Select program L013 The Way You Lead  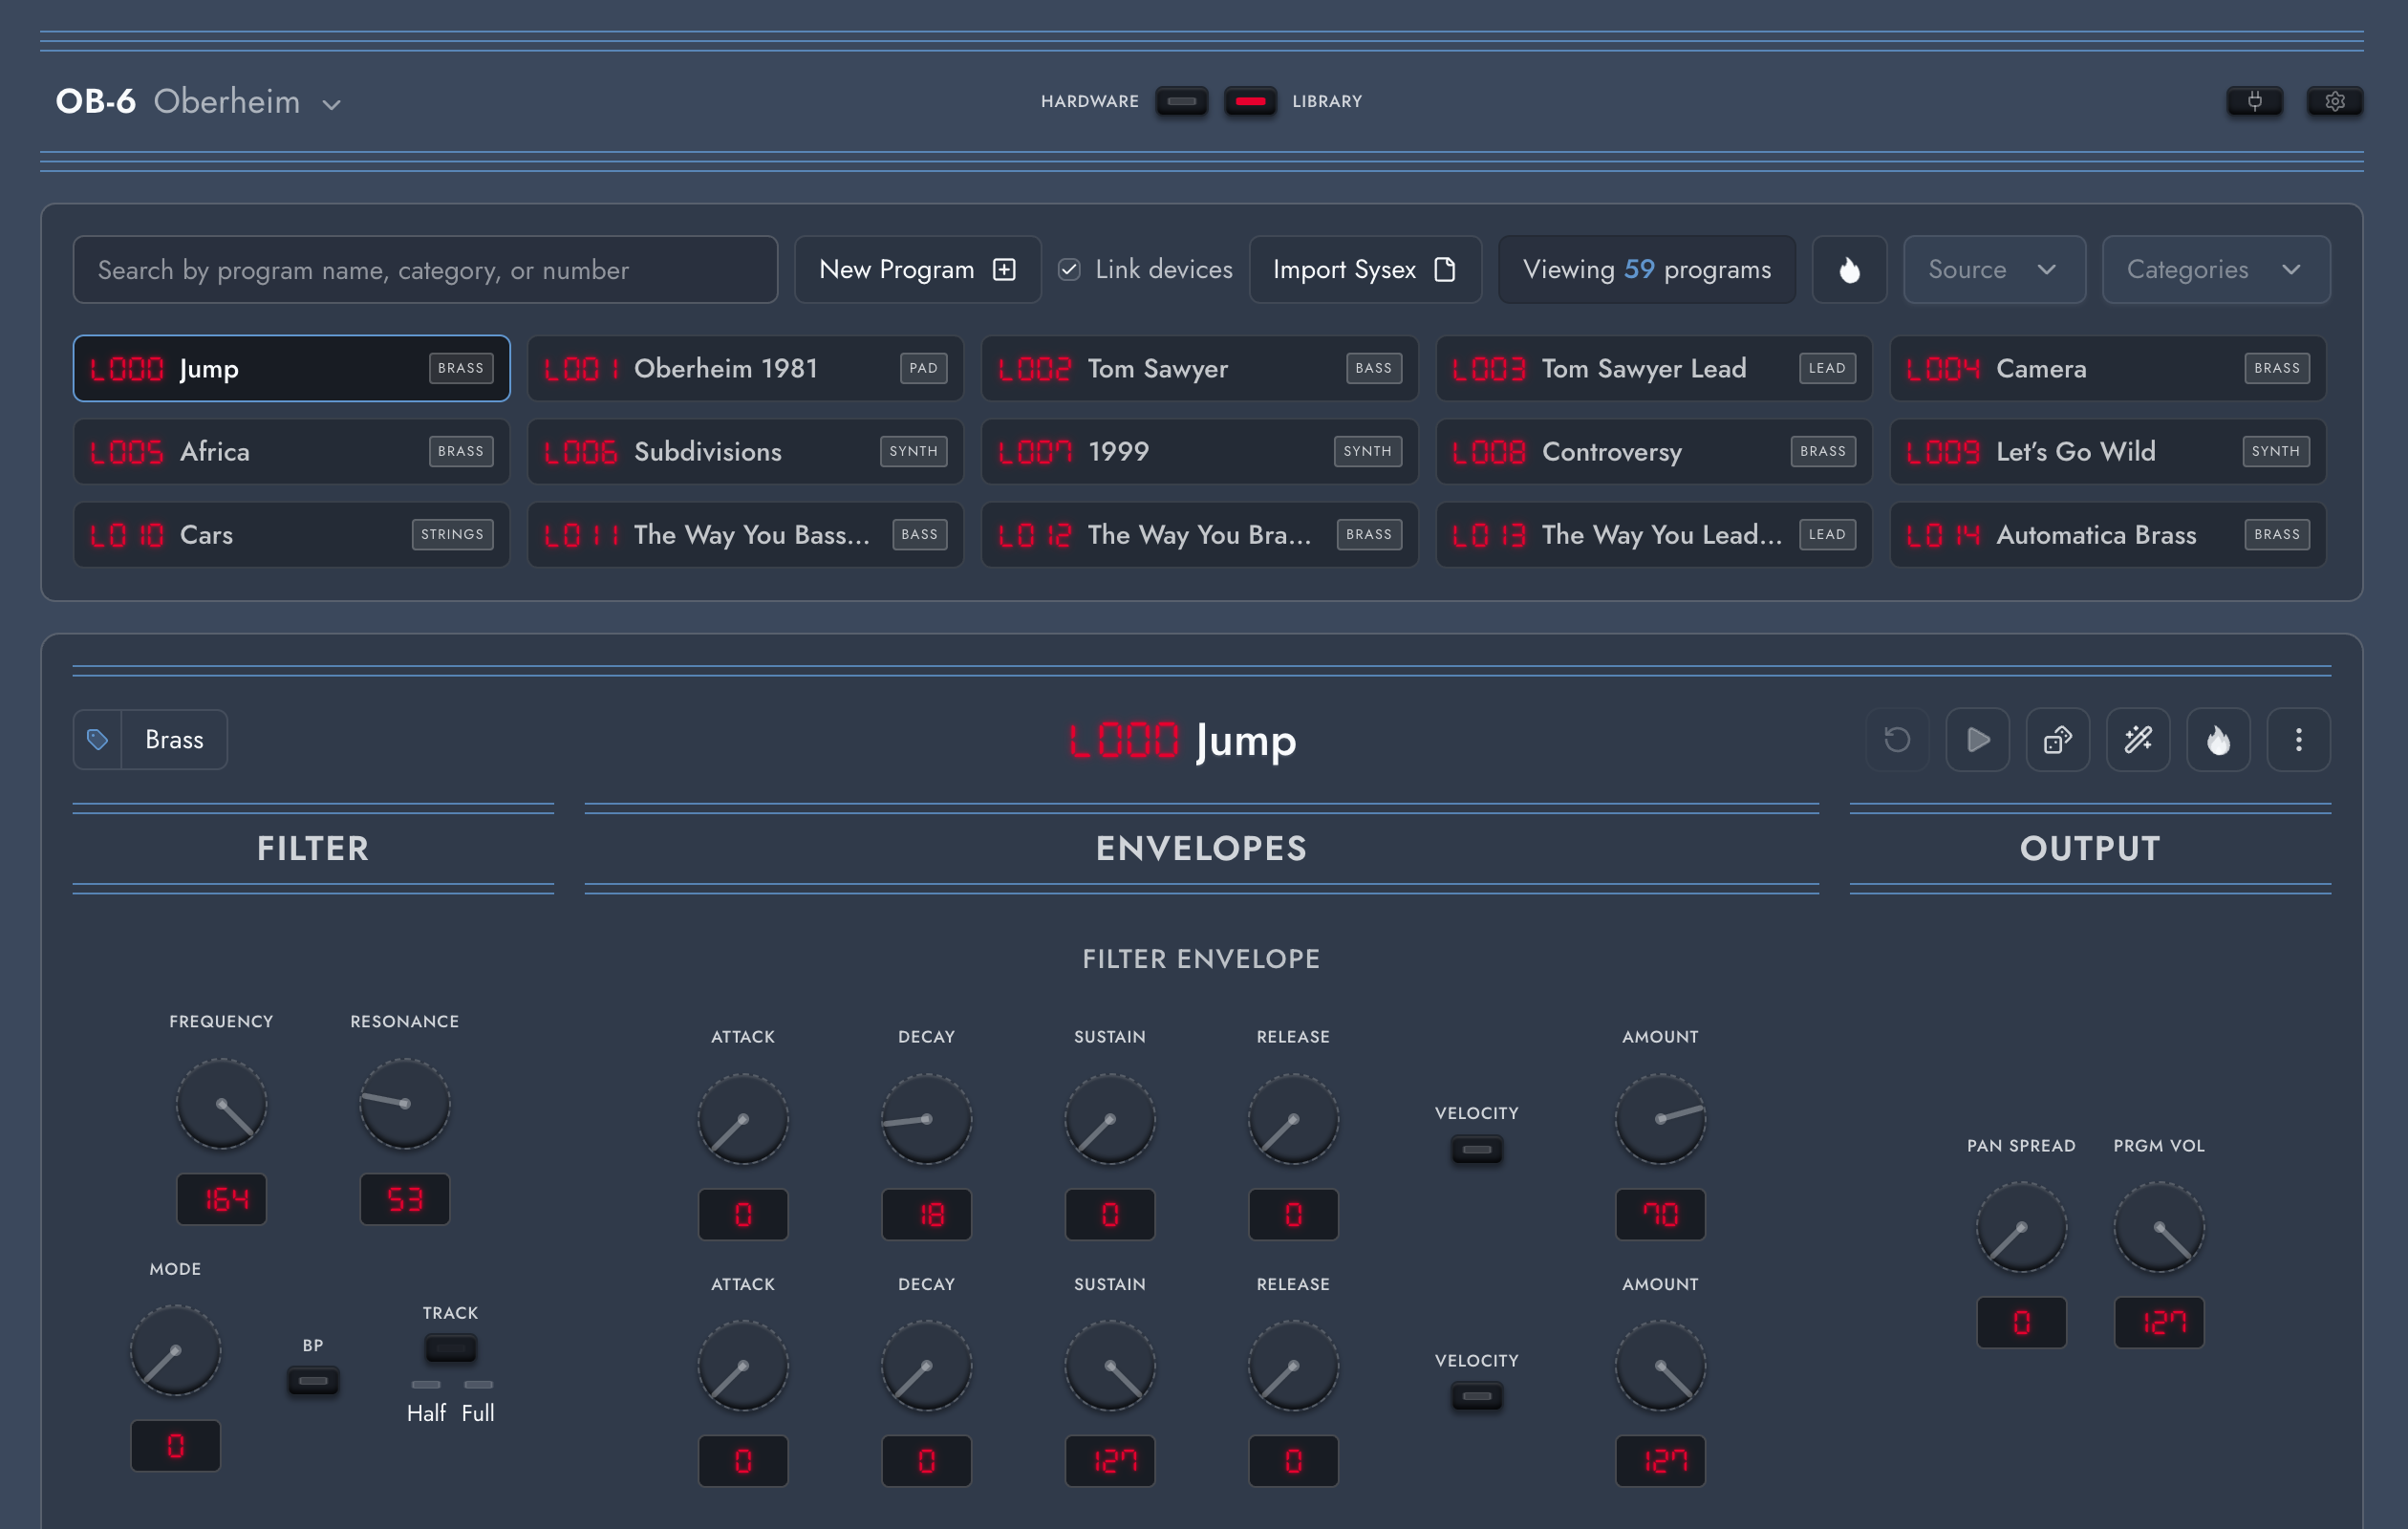(1654, 534)
